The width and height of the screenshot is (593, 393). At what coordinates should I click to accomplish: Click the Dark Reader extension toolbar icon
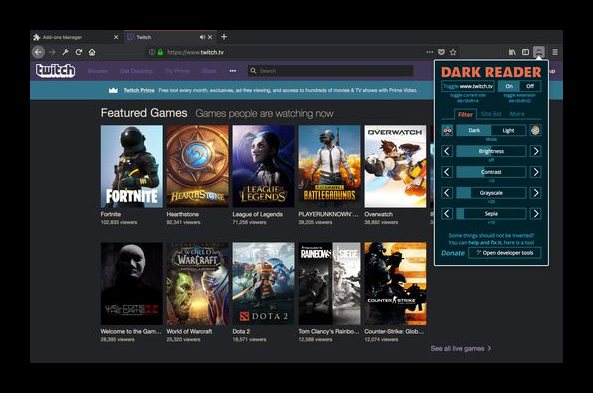[539, 52]
